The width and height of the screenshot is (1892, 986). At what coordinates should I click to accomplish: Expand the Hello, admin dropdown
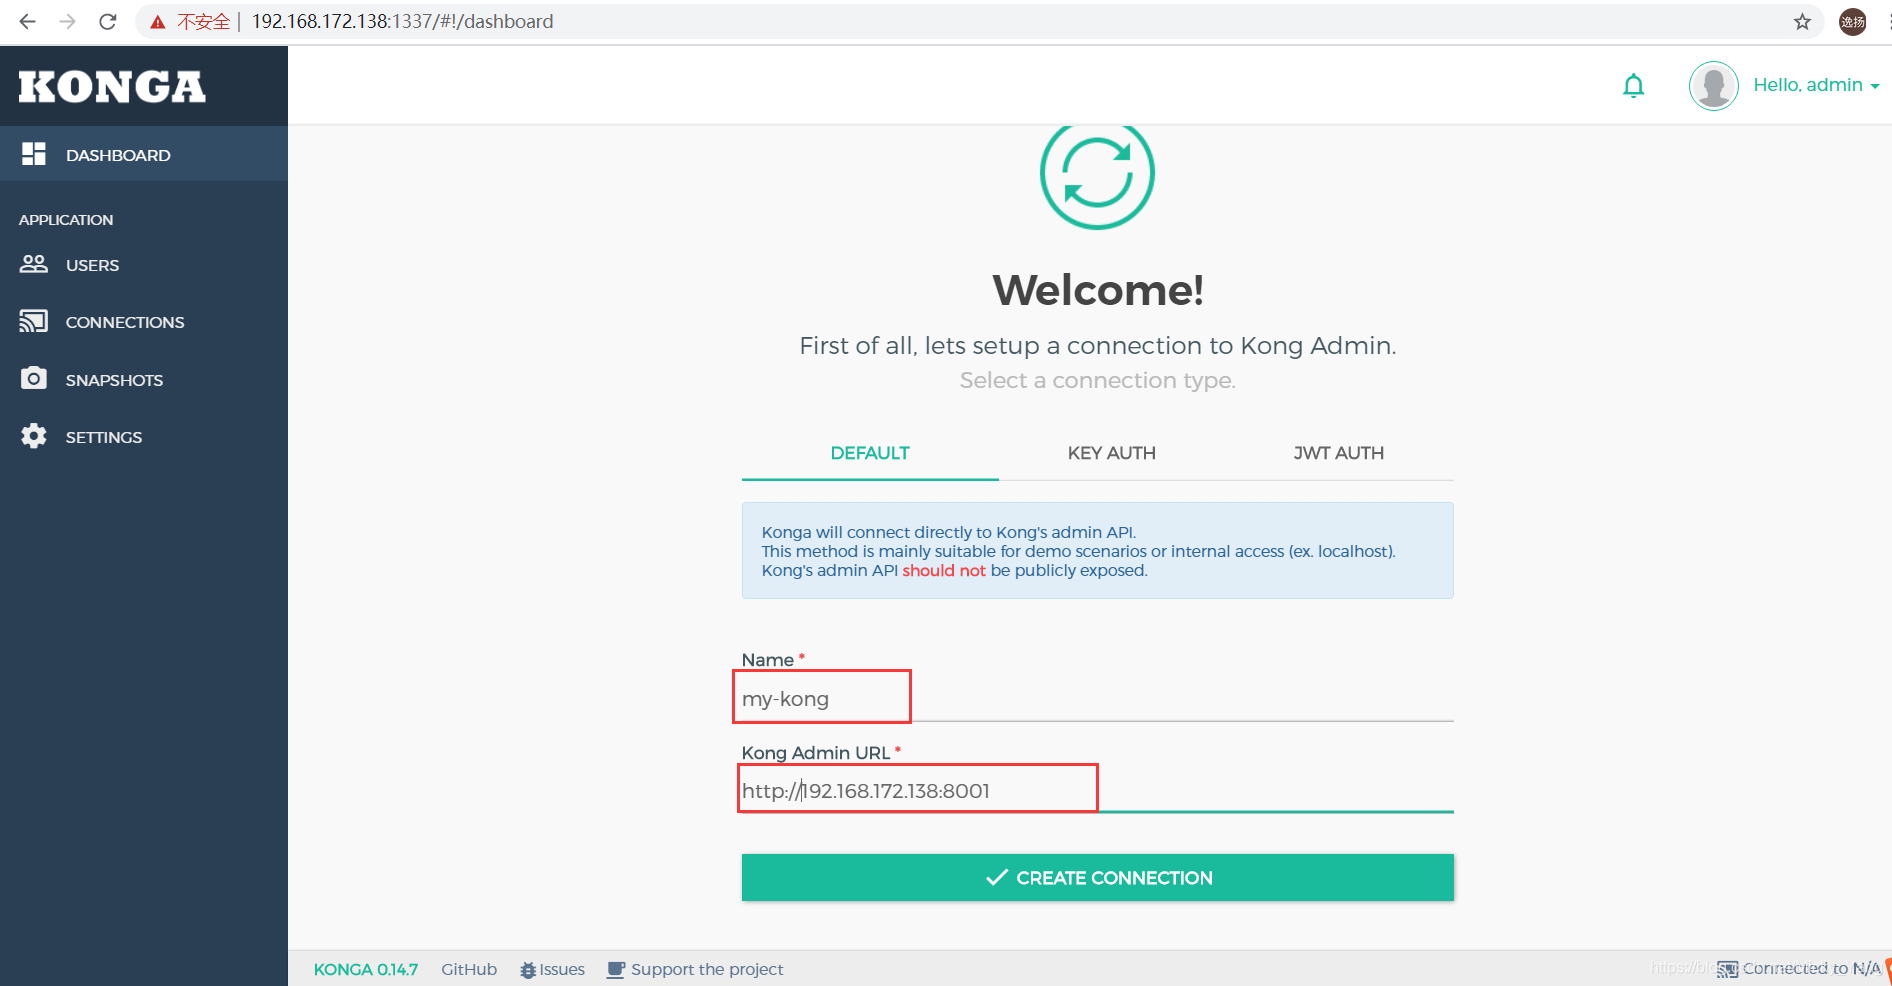pyautogui.click(x=1816, y=85)
